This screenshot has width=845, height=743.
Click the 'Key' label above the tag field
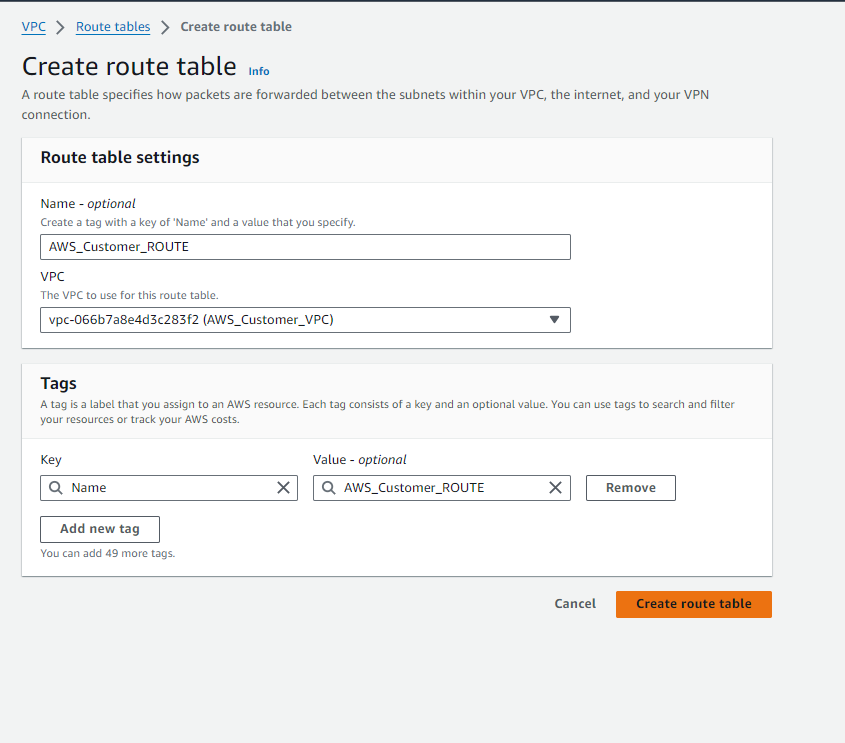(51, 460)
